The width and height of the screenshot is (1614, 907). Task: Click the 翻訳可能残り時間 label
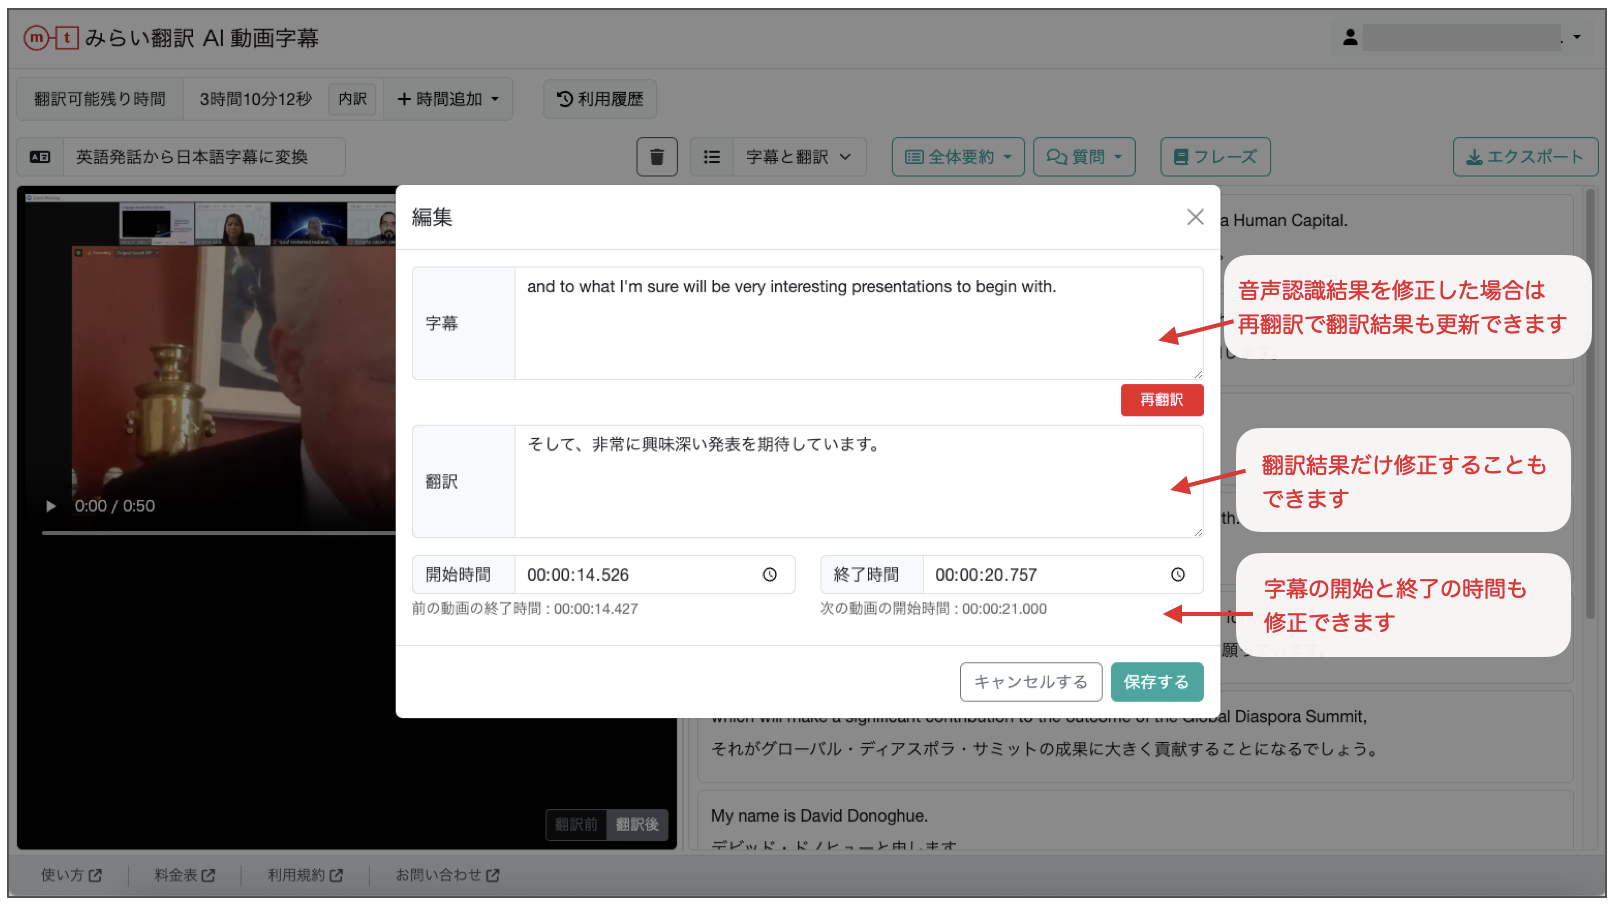point(100,99)
